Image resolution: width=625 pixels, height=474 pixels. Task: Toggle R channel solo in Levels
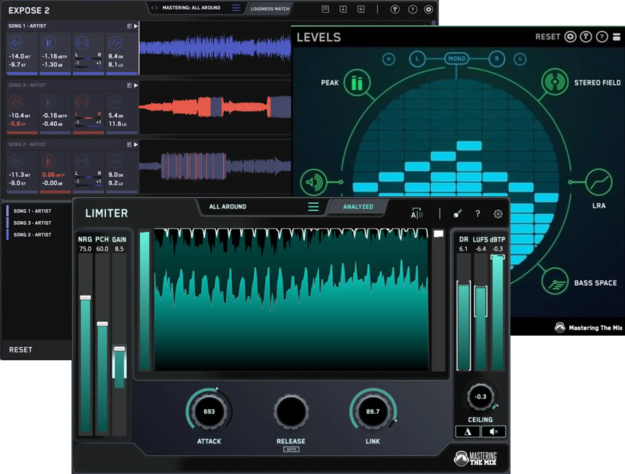(x=497, y=59)
